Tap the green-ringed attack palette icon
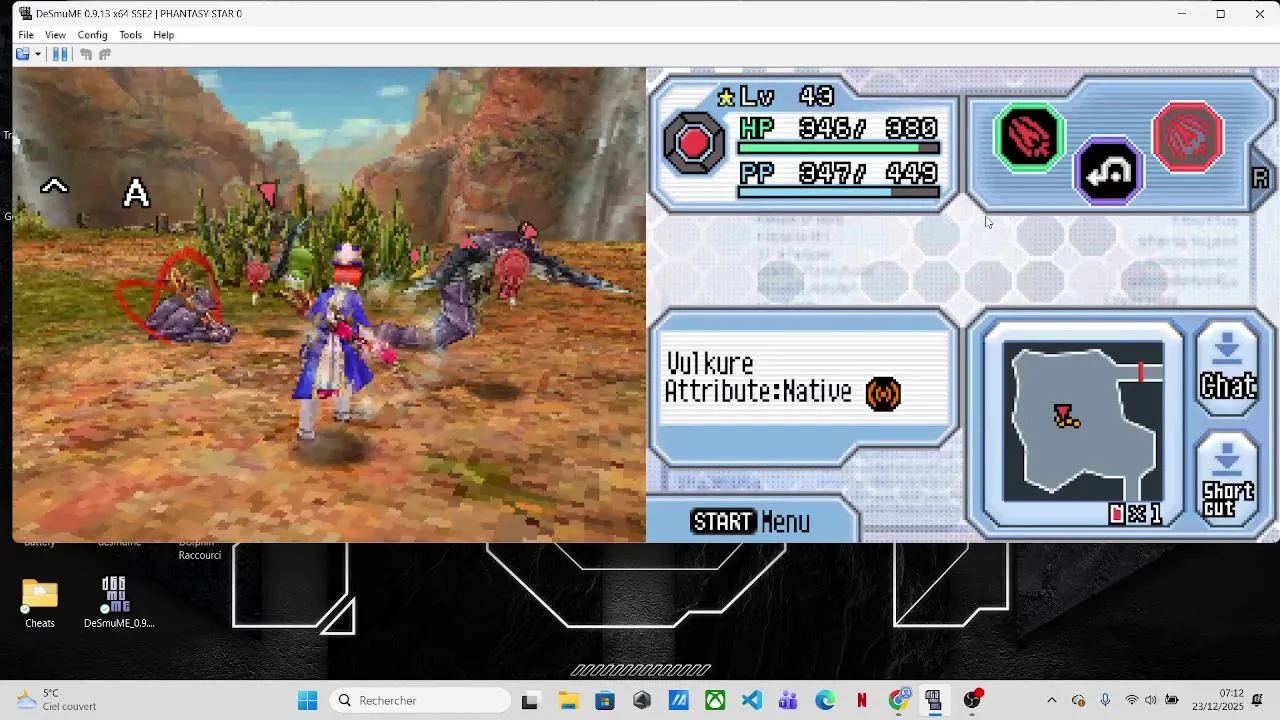This screenshot has height=720, width=1280. pos(1029,137)
